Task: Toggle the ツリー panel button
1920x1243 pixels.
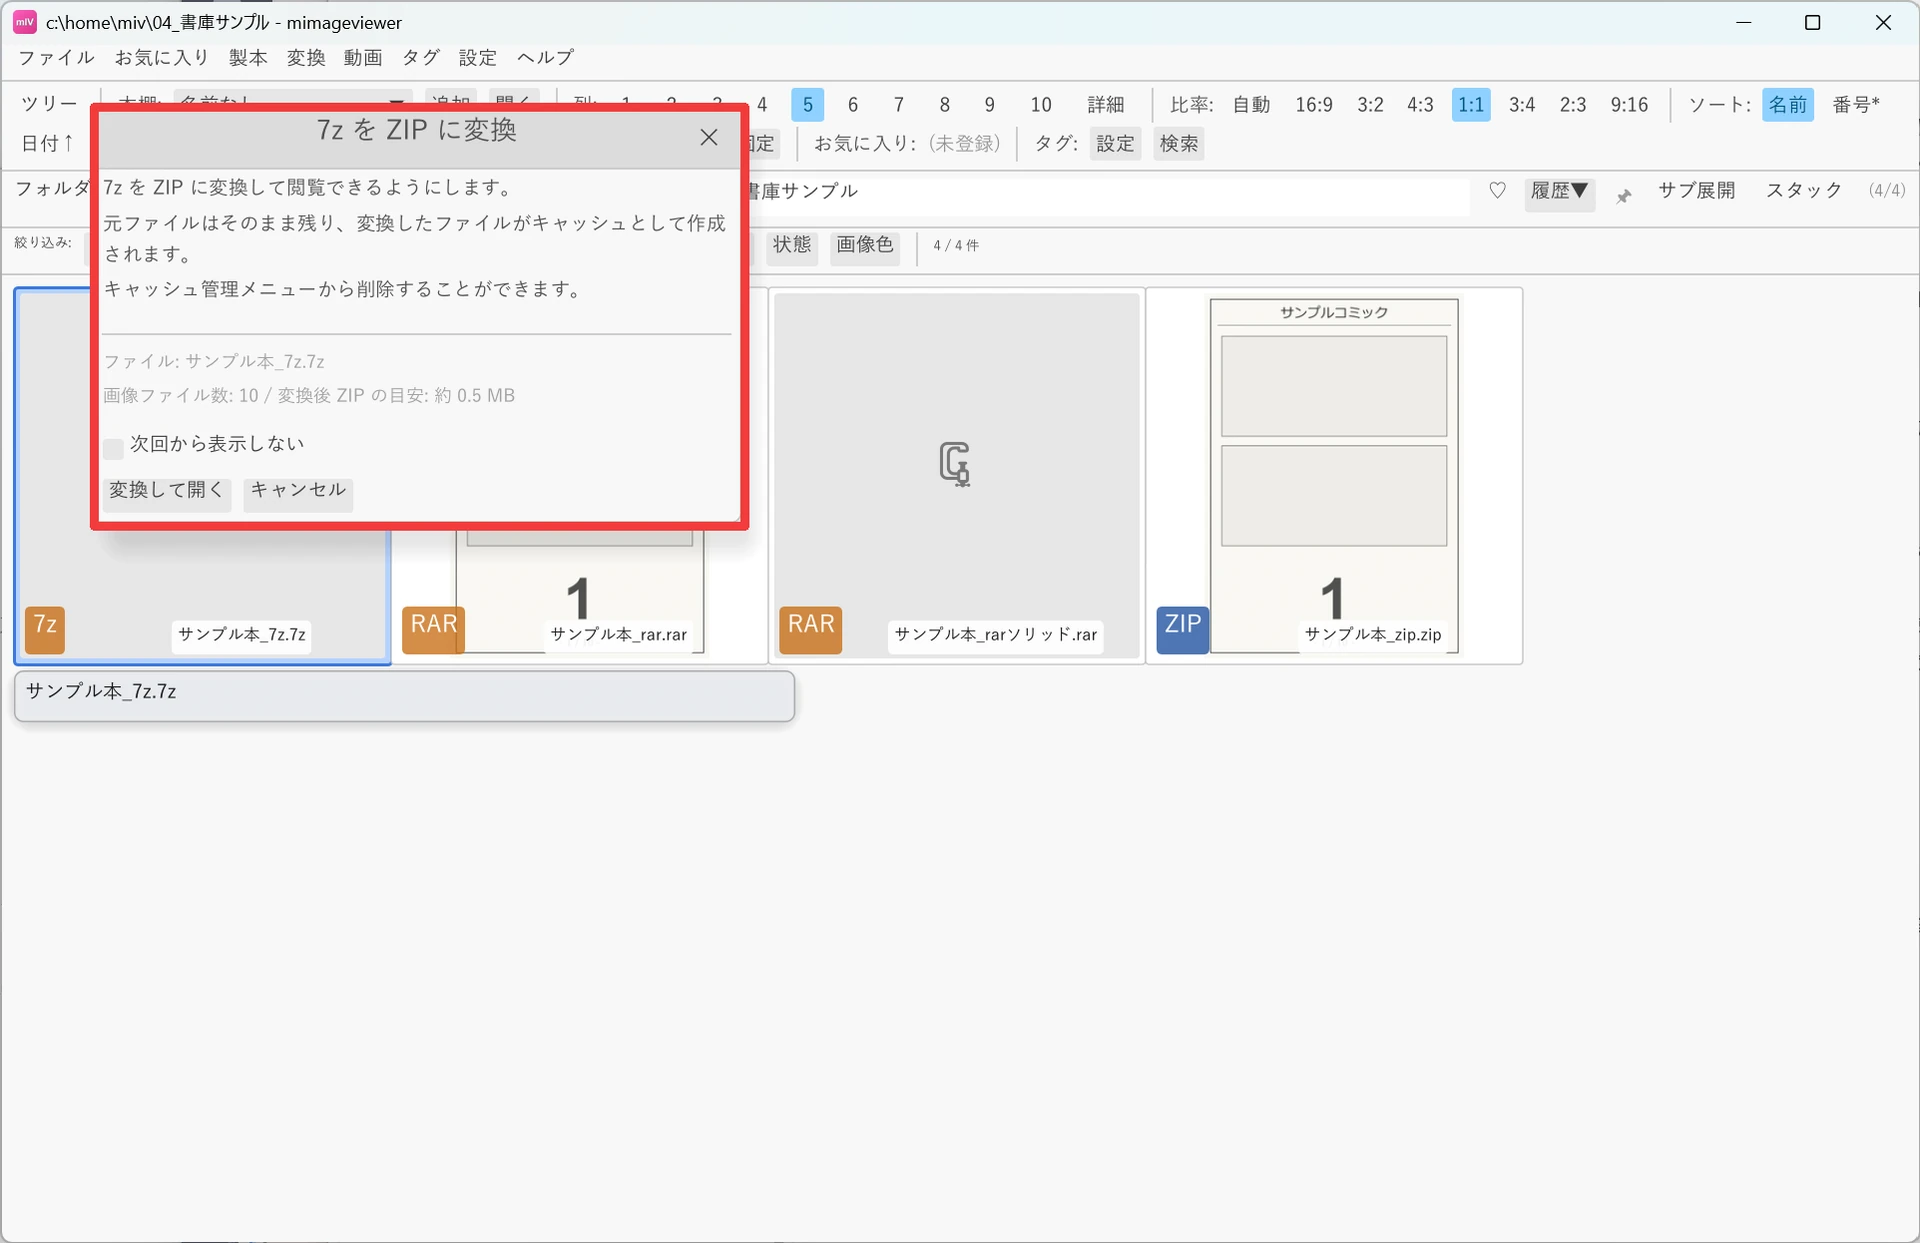Action: 49,104
